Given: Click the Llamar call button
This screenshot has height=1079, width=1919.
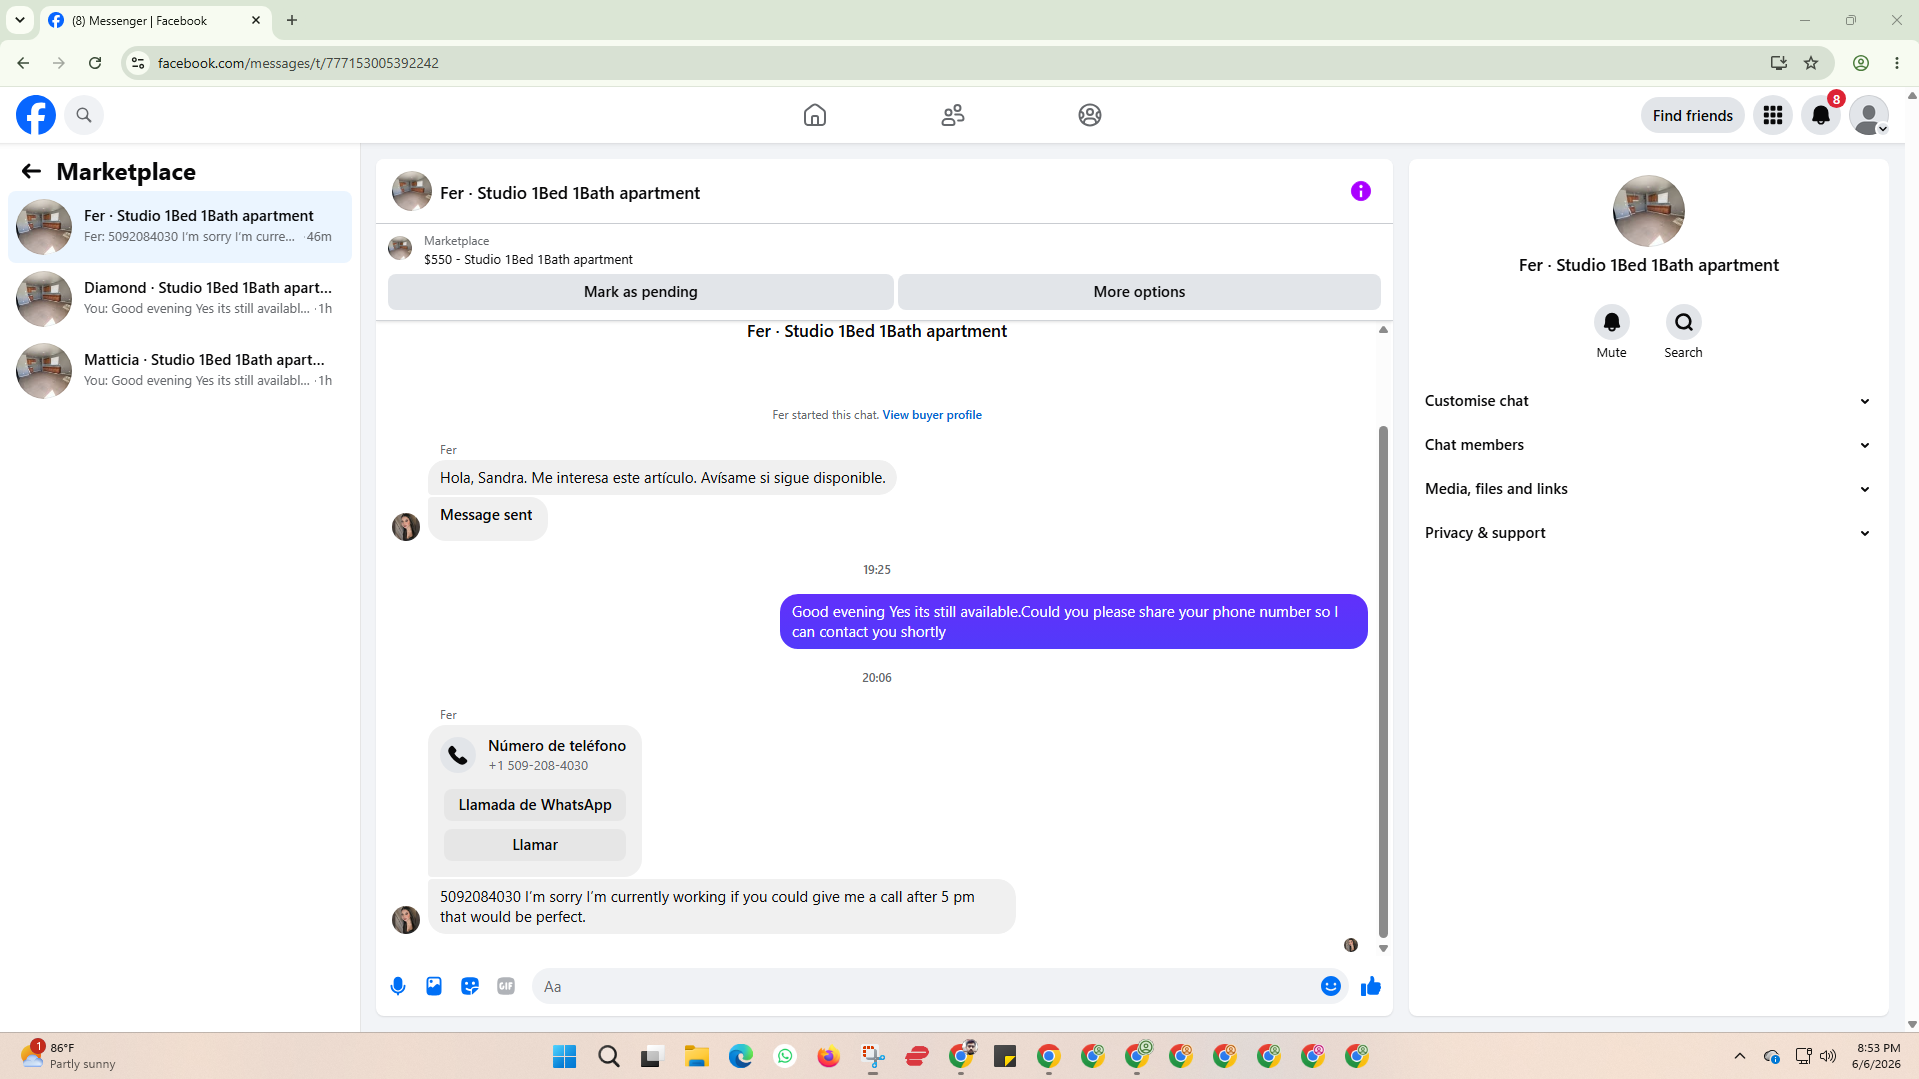Looking at the screenshot, I should [x=535, y=845].
